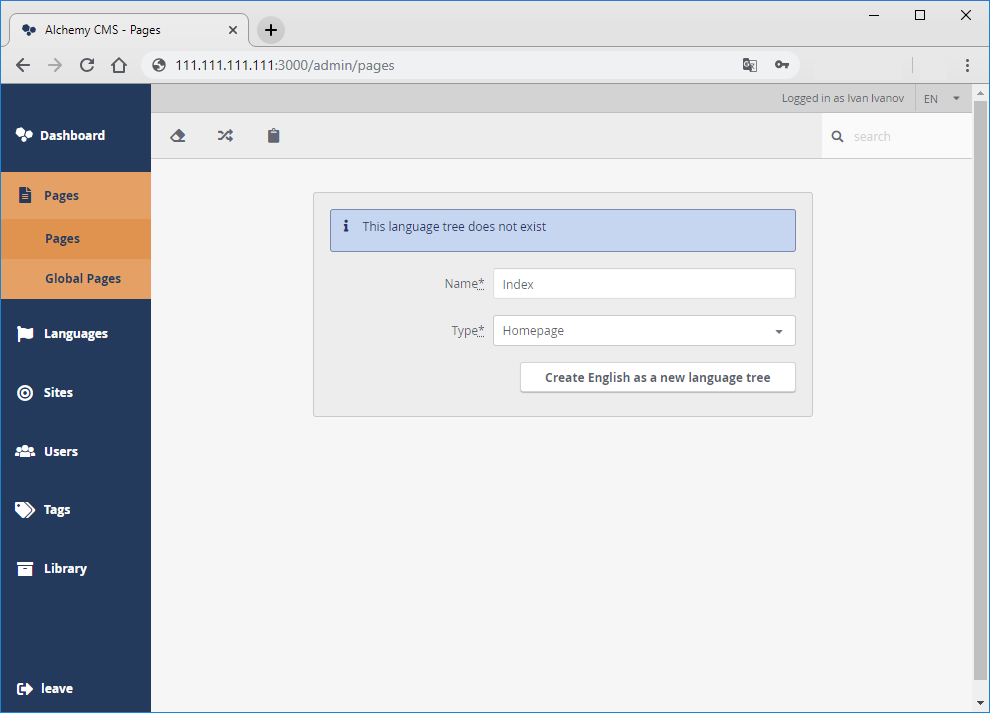Open the EN language selector
This screenshot has width=990, height=713.
942,99
